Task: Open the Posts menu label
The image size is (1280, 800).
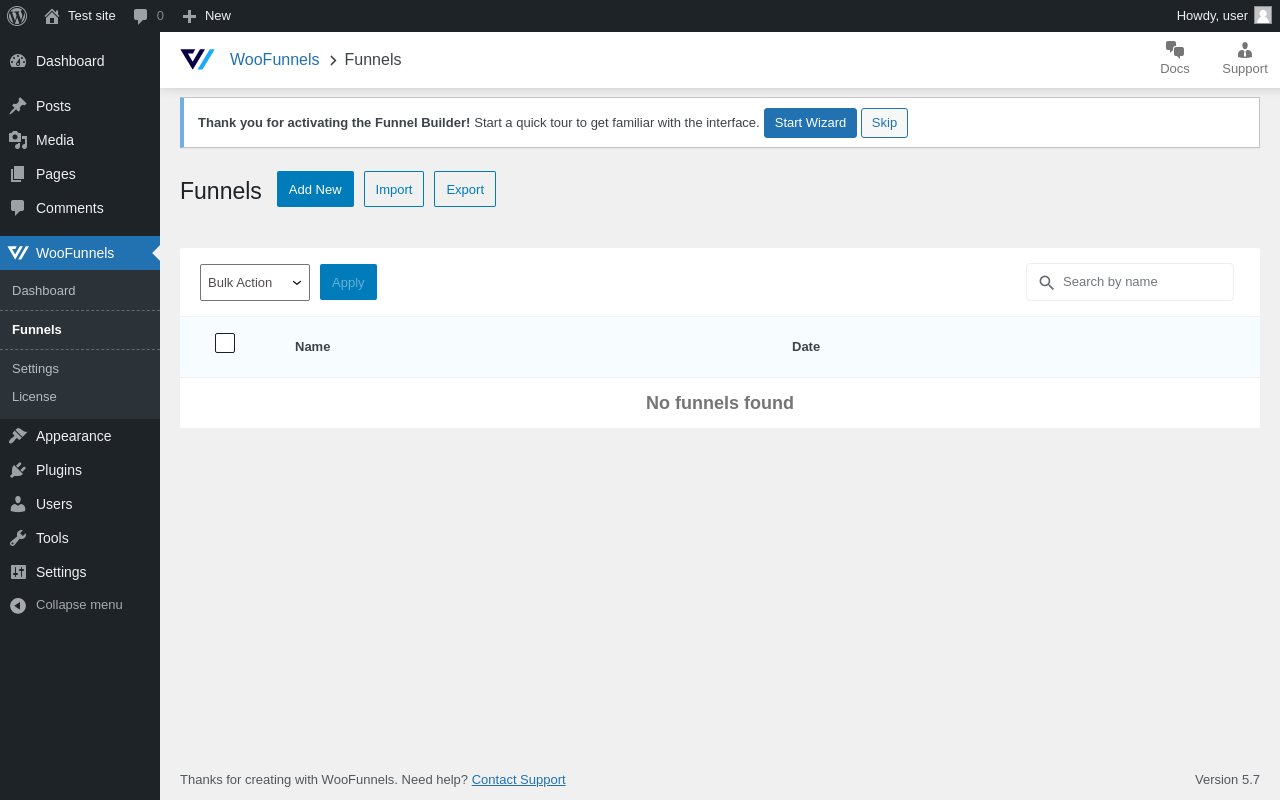Action: [x=53, y=106]
